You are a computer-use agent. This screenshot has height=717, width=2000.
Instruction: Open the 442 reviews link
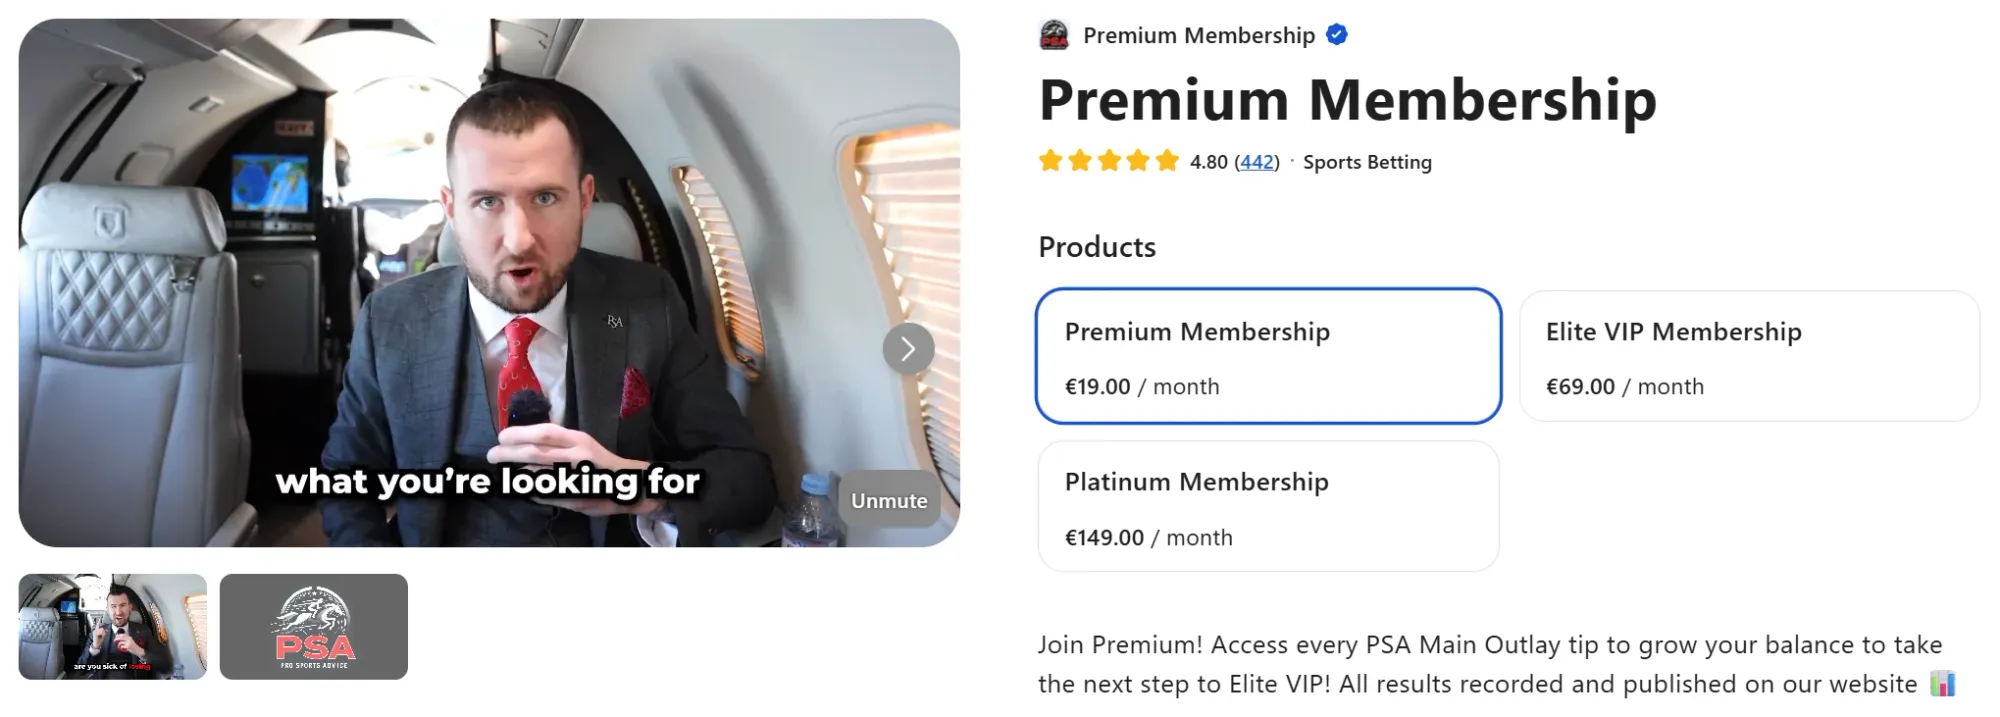pos(1257,162)
